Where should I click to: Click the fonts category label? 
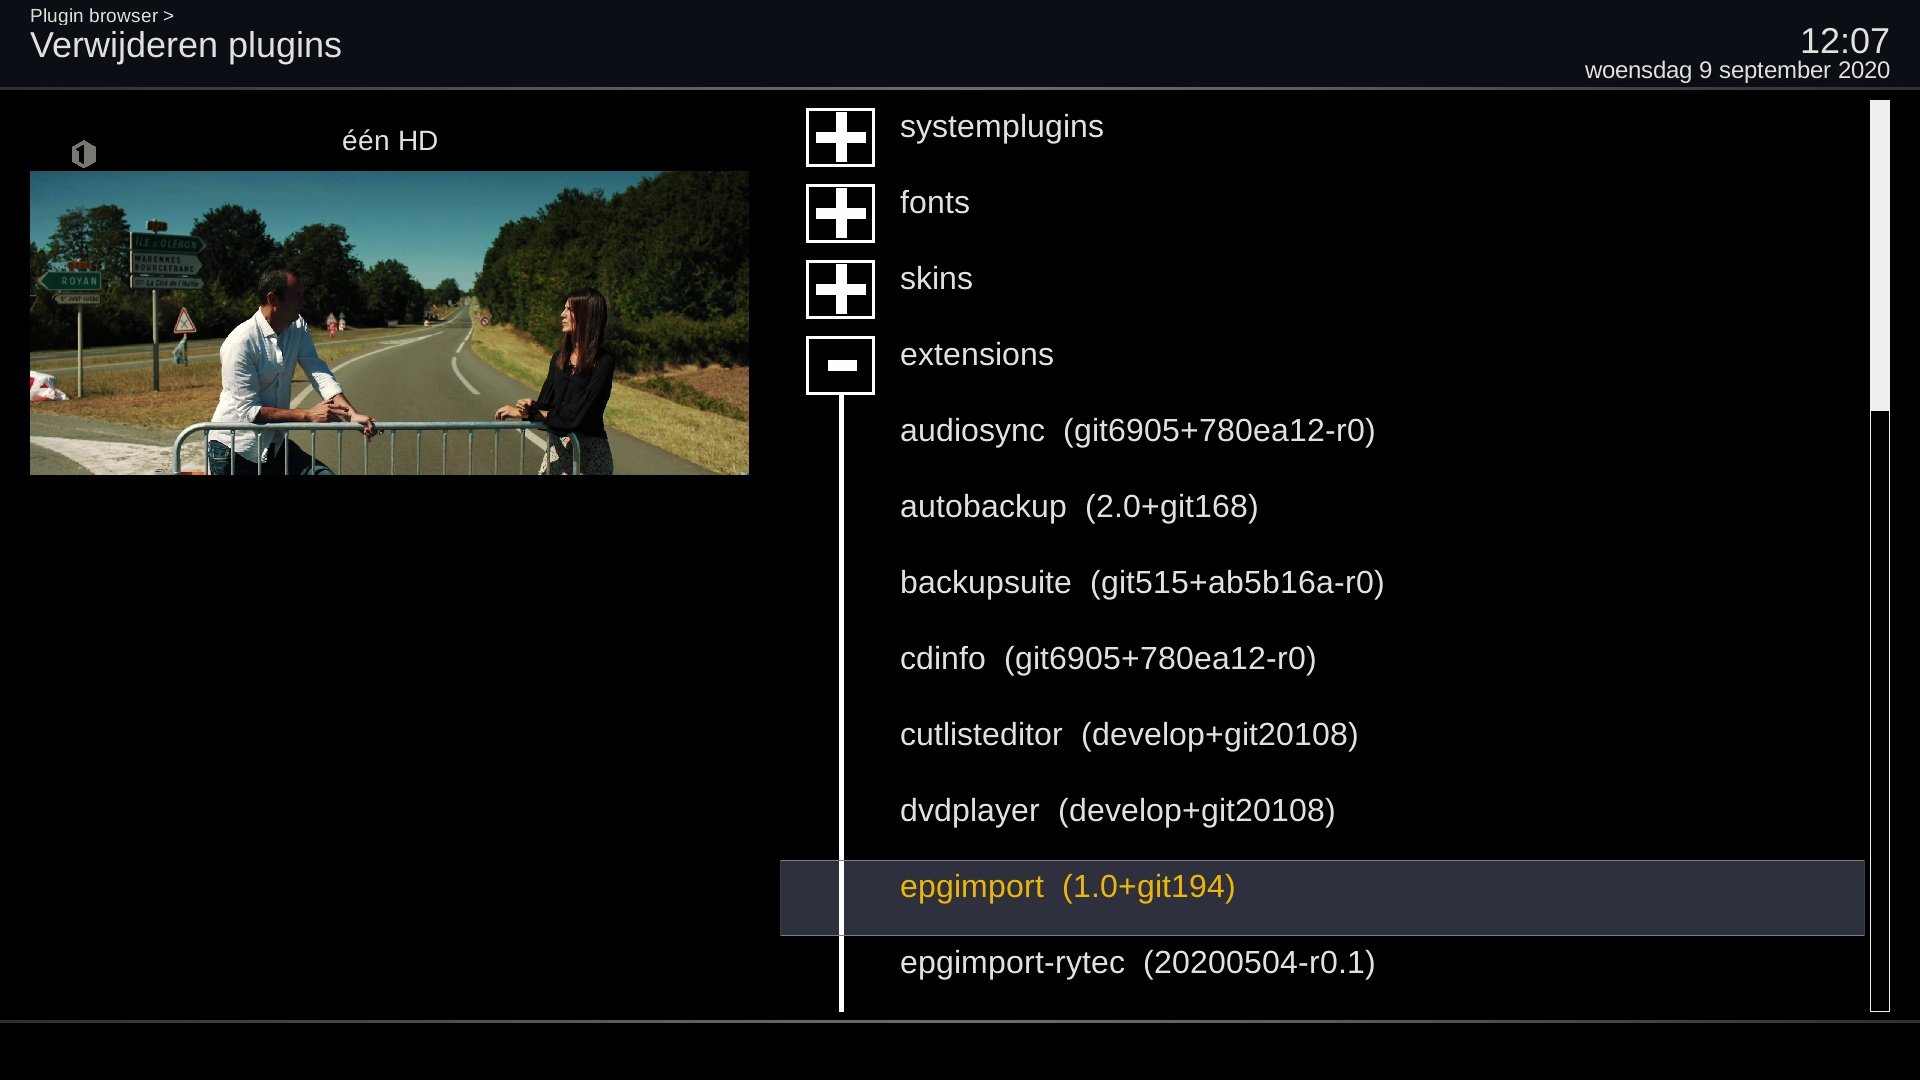[x=934, y=203]
